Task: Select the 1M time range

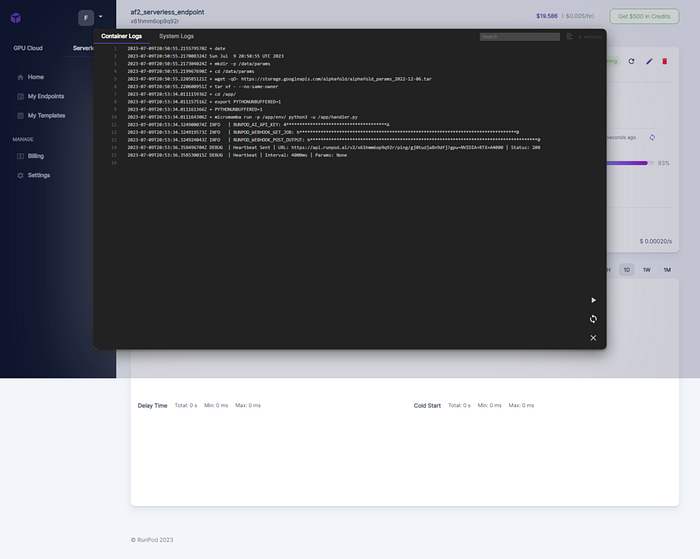Action: 667,270
